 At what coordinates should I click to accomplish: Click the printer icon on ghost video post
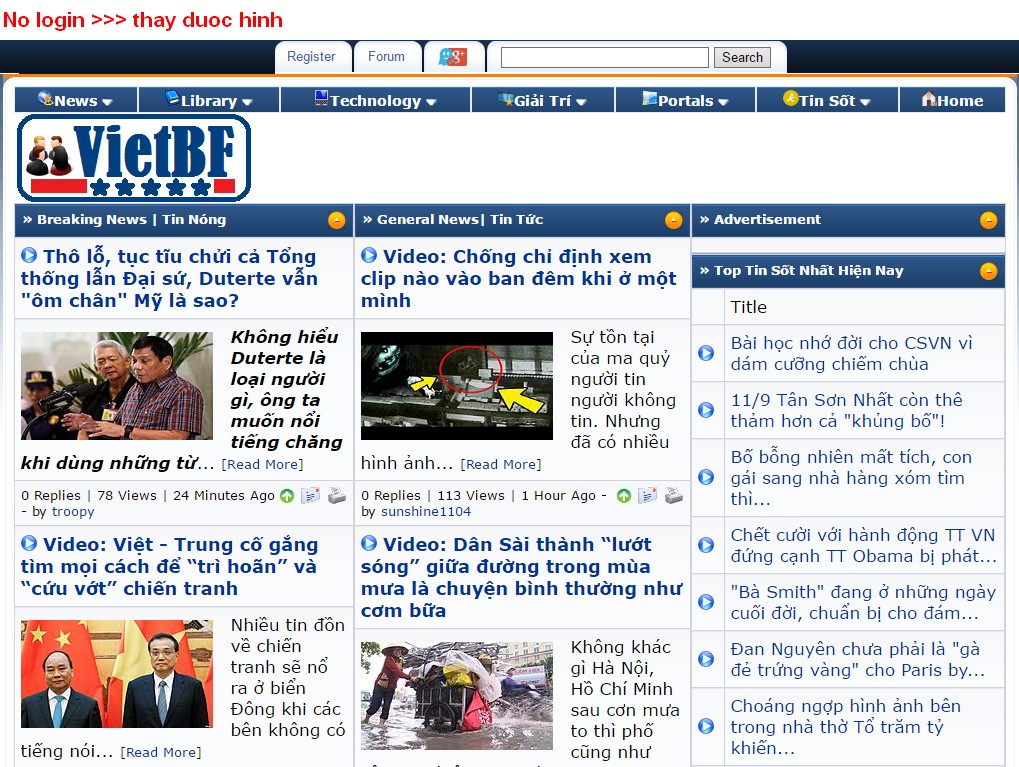[x=674, y=495]
